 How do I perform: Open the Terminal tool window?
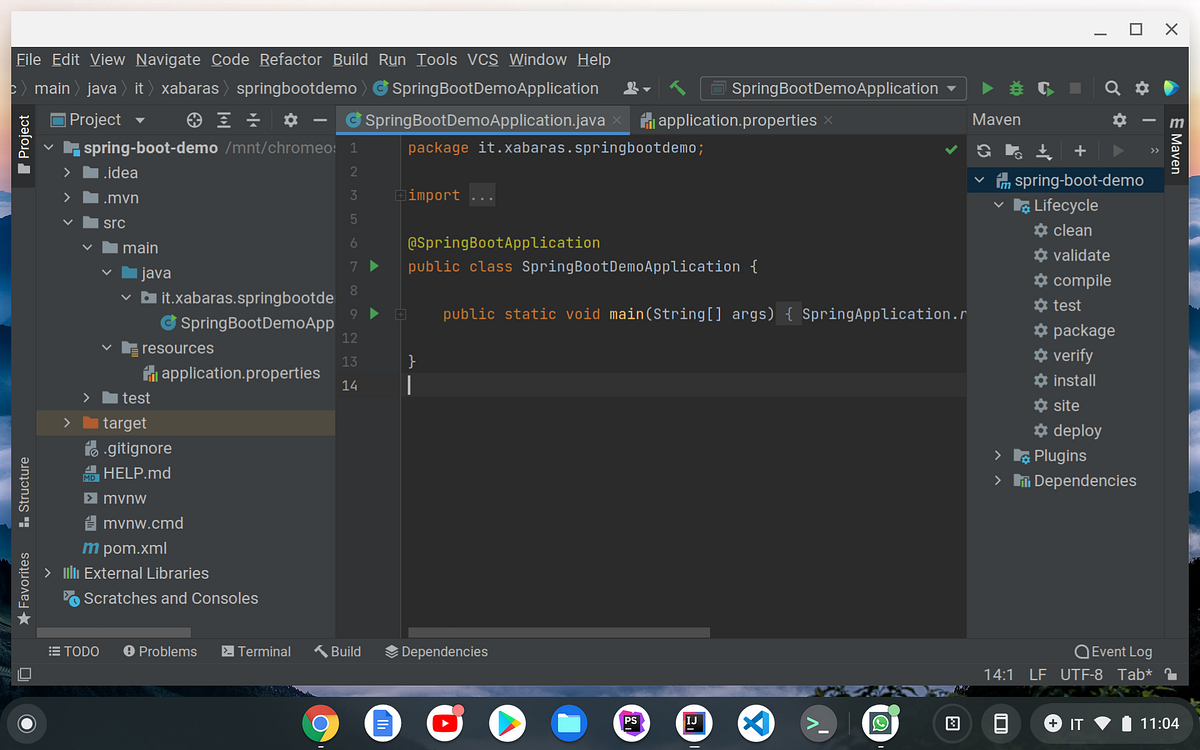[256, 651]
